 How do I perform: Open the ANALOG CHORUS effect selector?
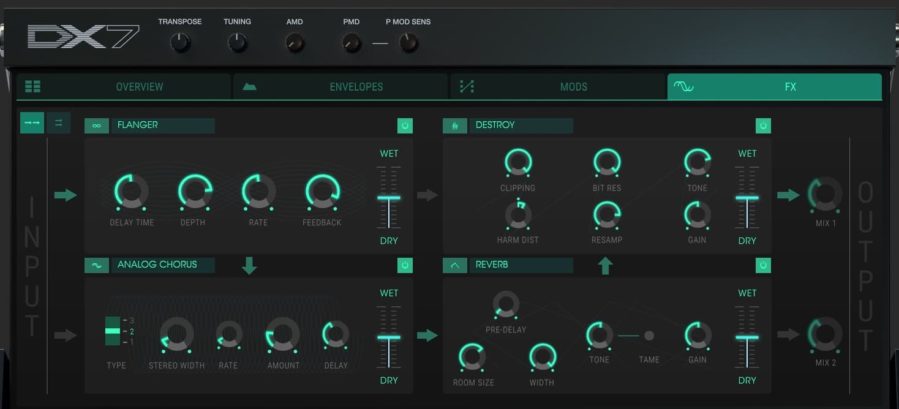click(163, 265)
